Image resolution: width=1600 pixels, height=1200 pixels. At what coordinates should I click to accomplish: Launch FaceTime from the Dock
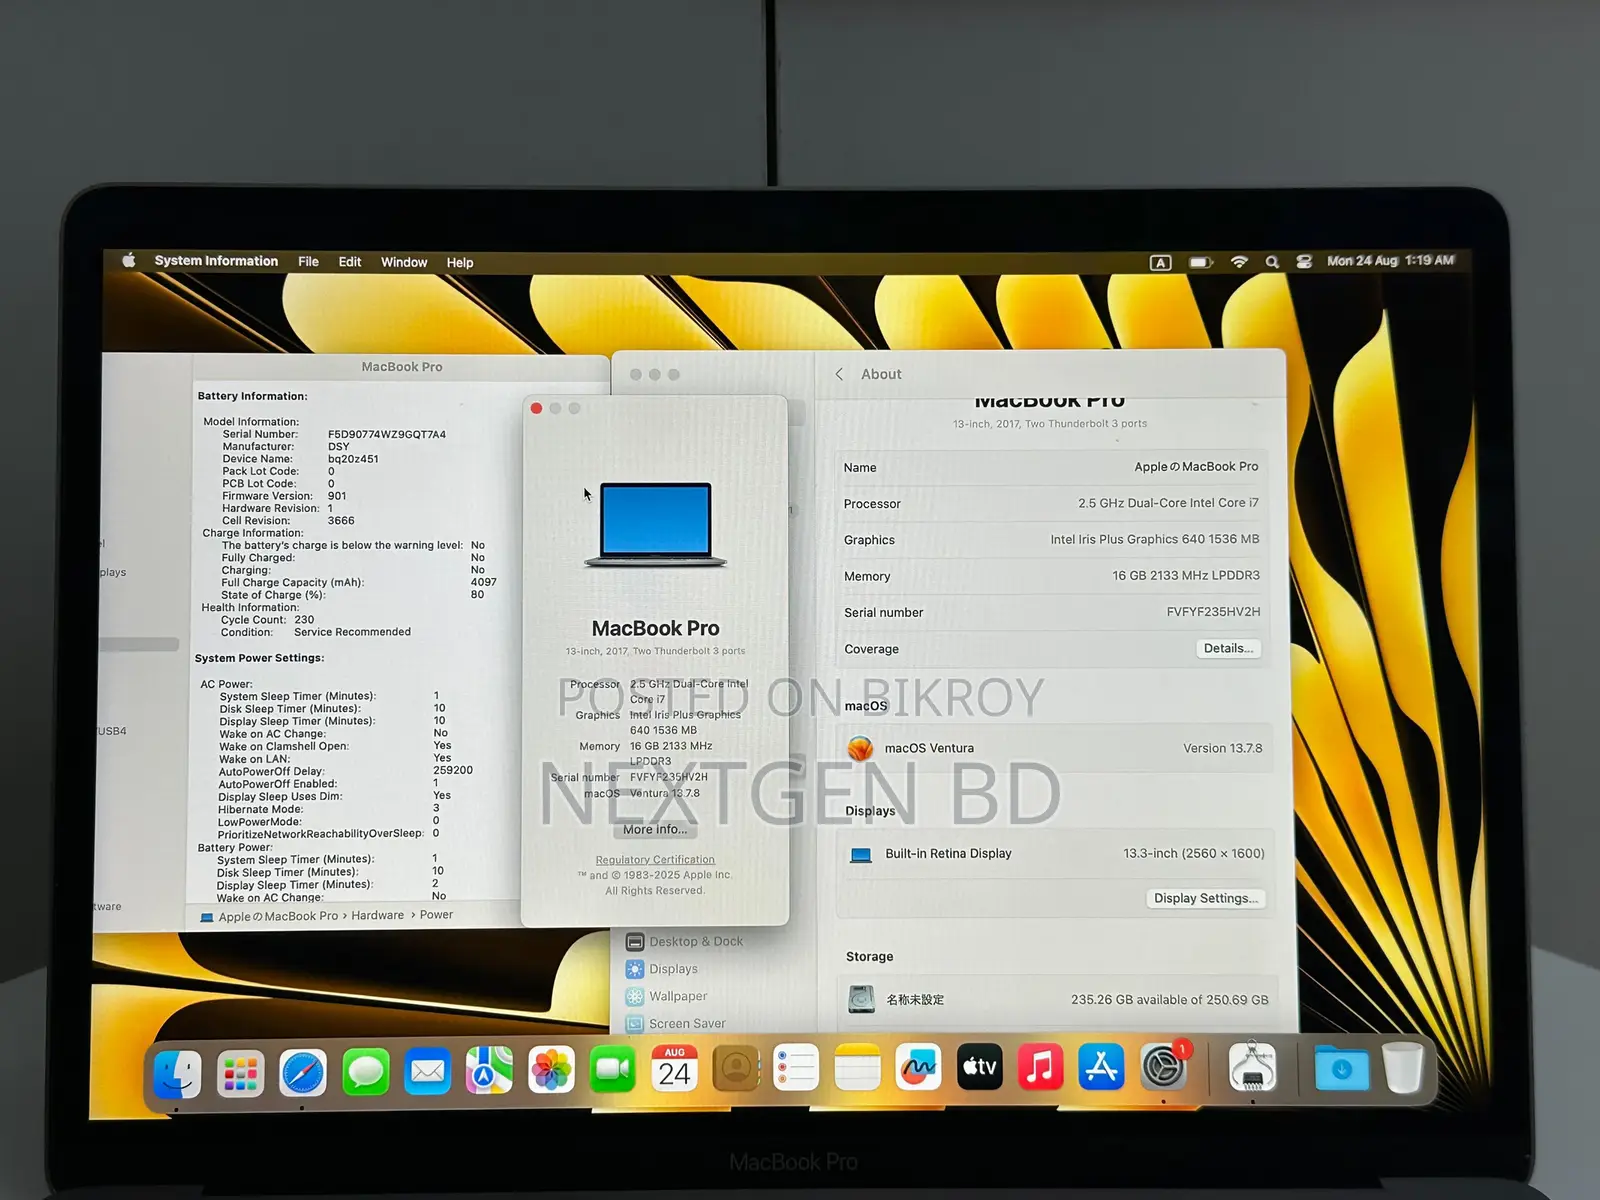pyautogui.click(x=613, y=1071)
